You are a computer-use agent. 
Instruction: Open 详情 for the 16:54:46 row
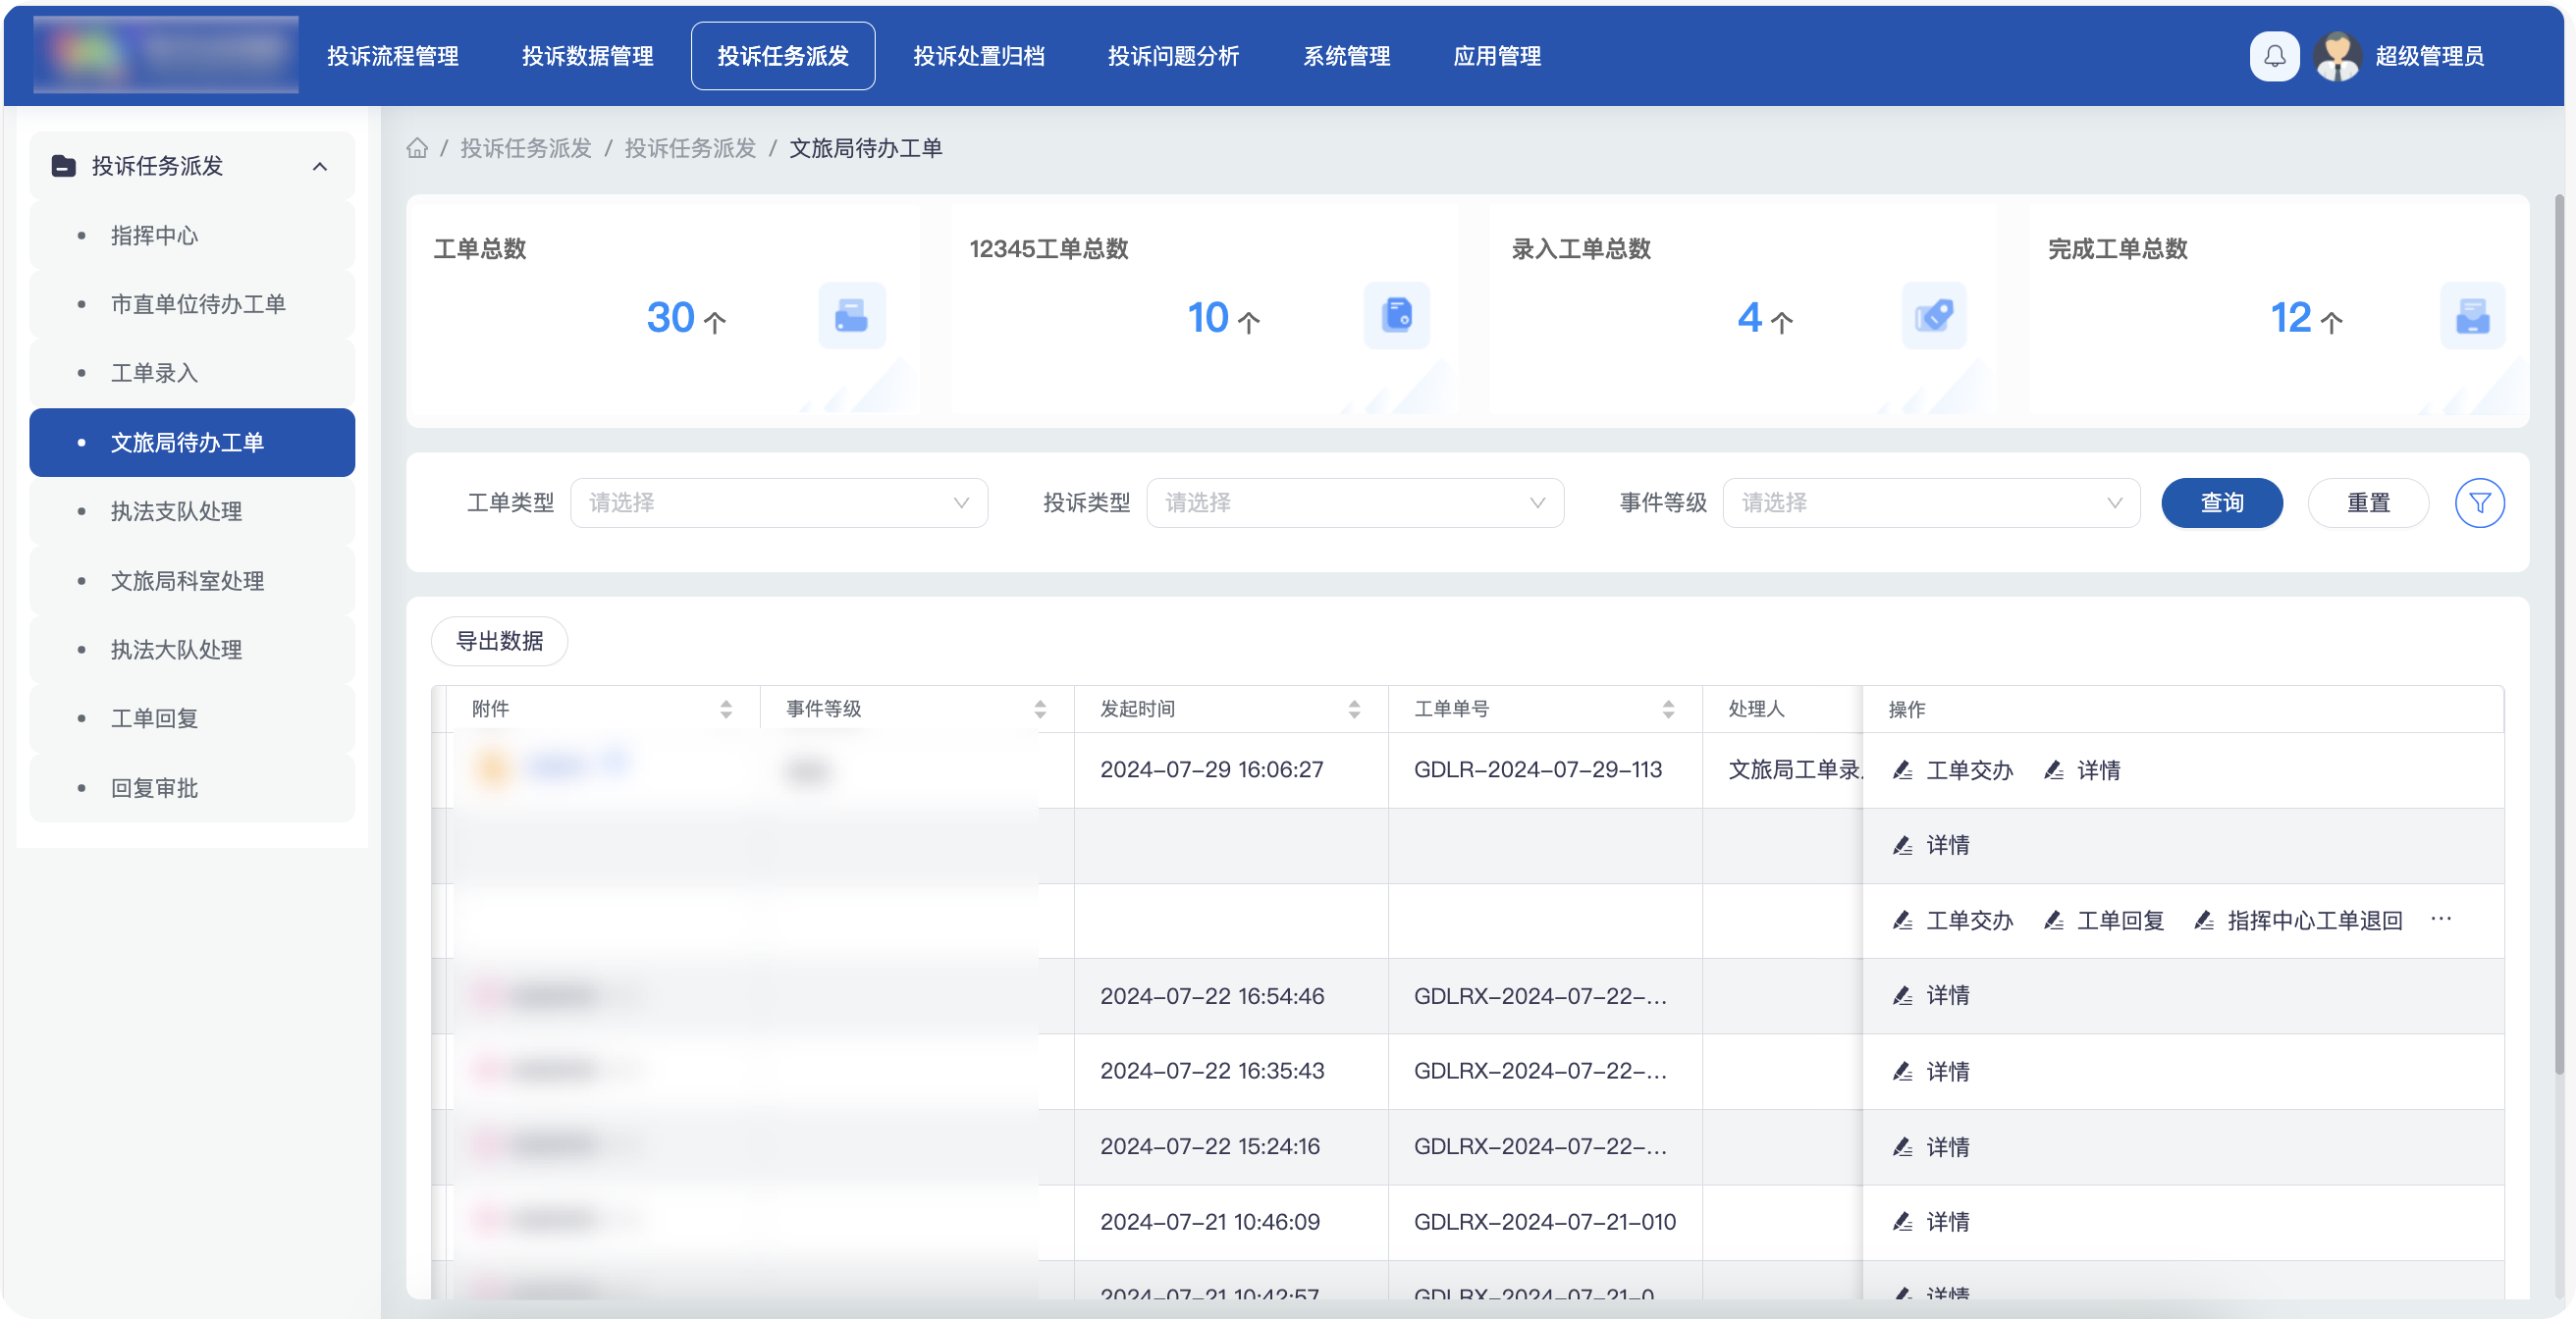[1931, 995]
